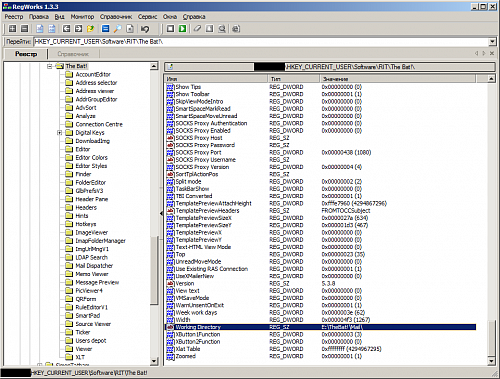Select the Week work days value row
Screen dimensions: 500x379
tap(321, 313)
